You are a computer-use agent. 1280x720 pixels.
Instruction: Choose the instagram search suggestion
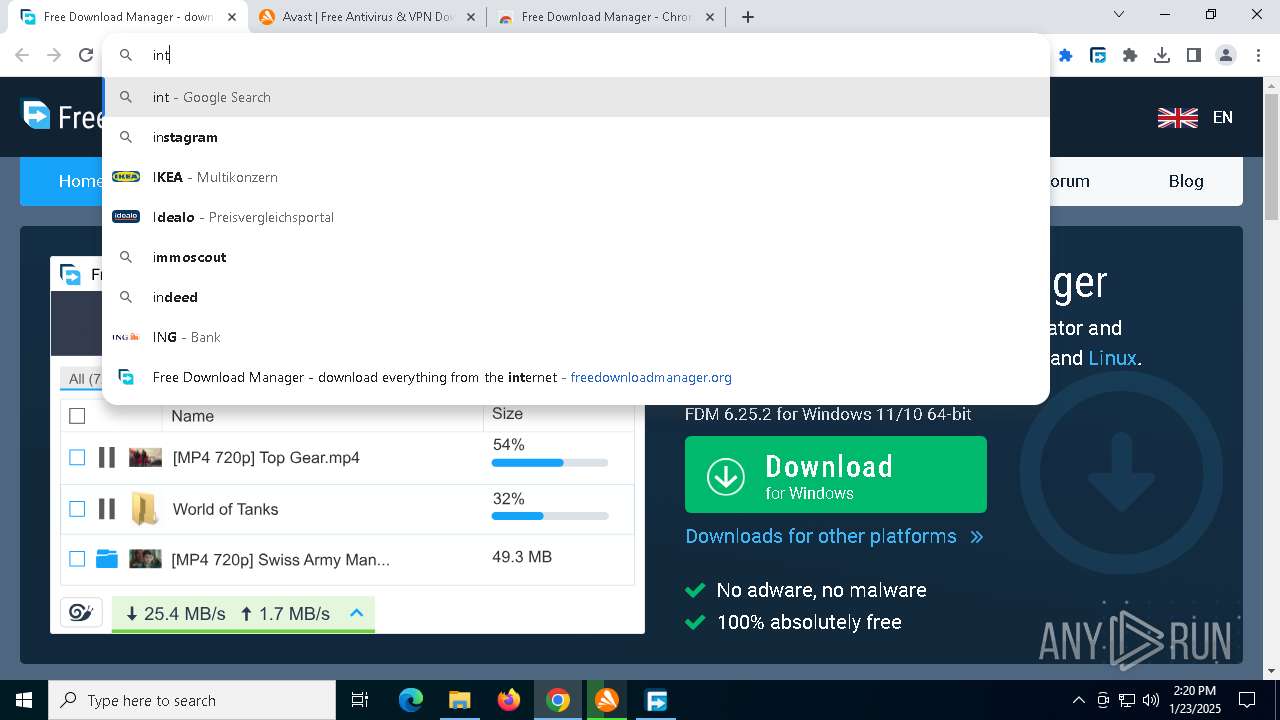click(x=576, y=137)
